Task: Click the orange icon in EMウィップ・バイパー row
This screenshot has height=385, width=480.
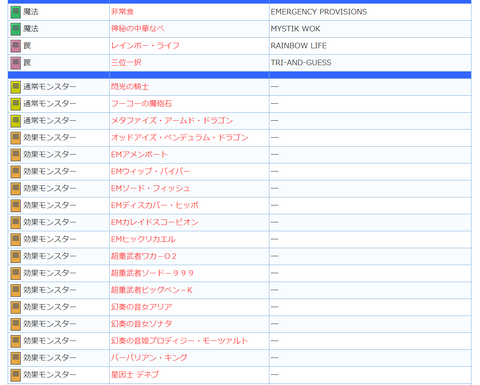Action: [16, 172]
